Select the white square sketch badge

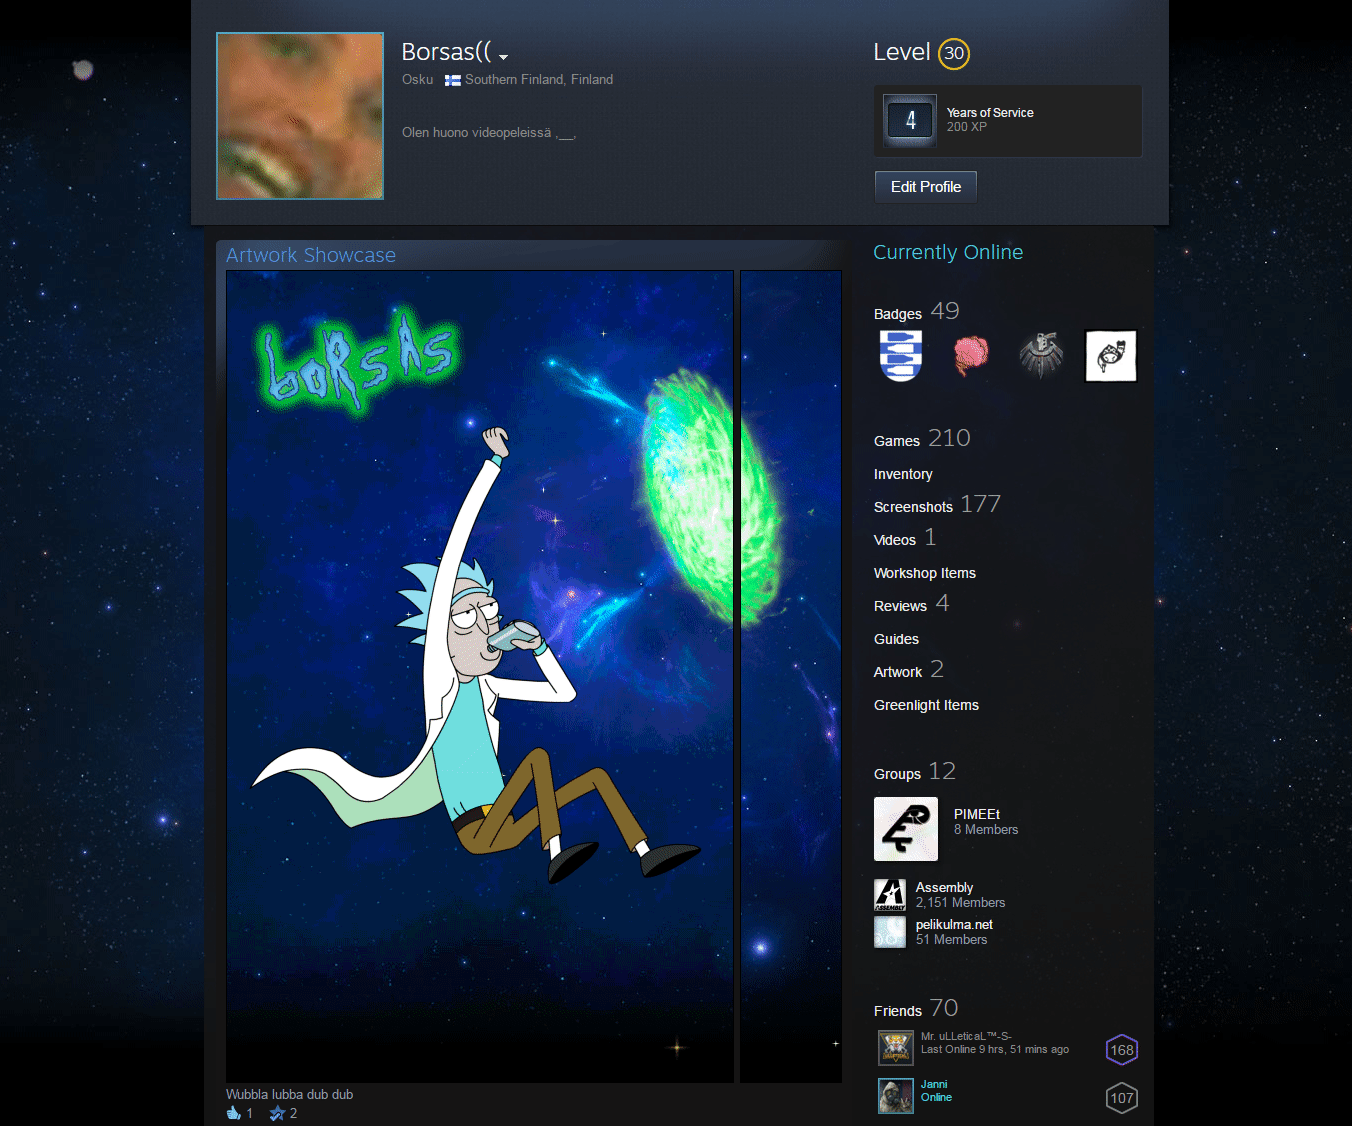coord(1111,356)
